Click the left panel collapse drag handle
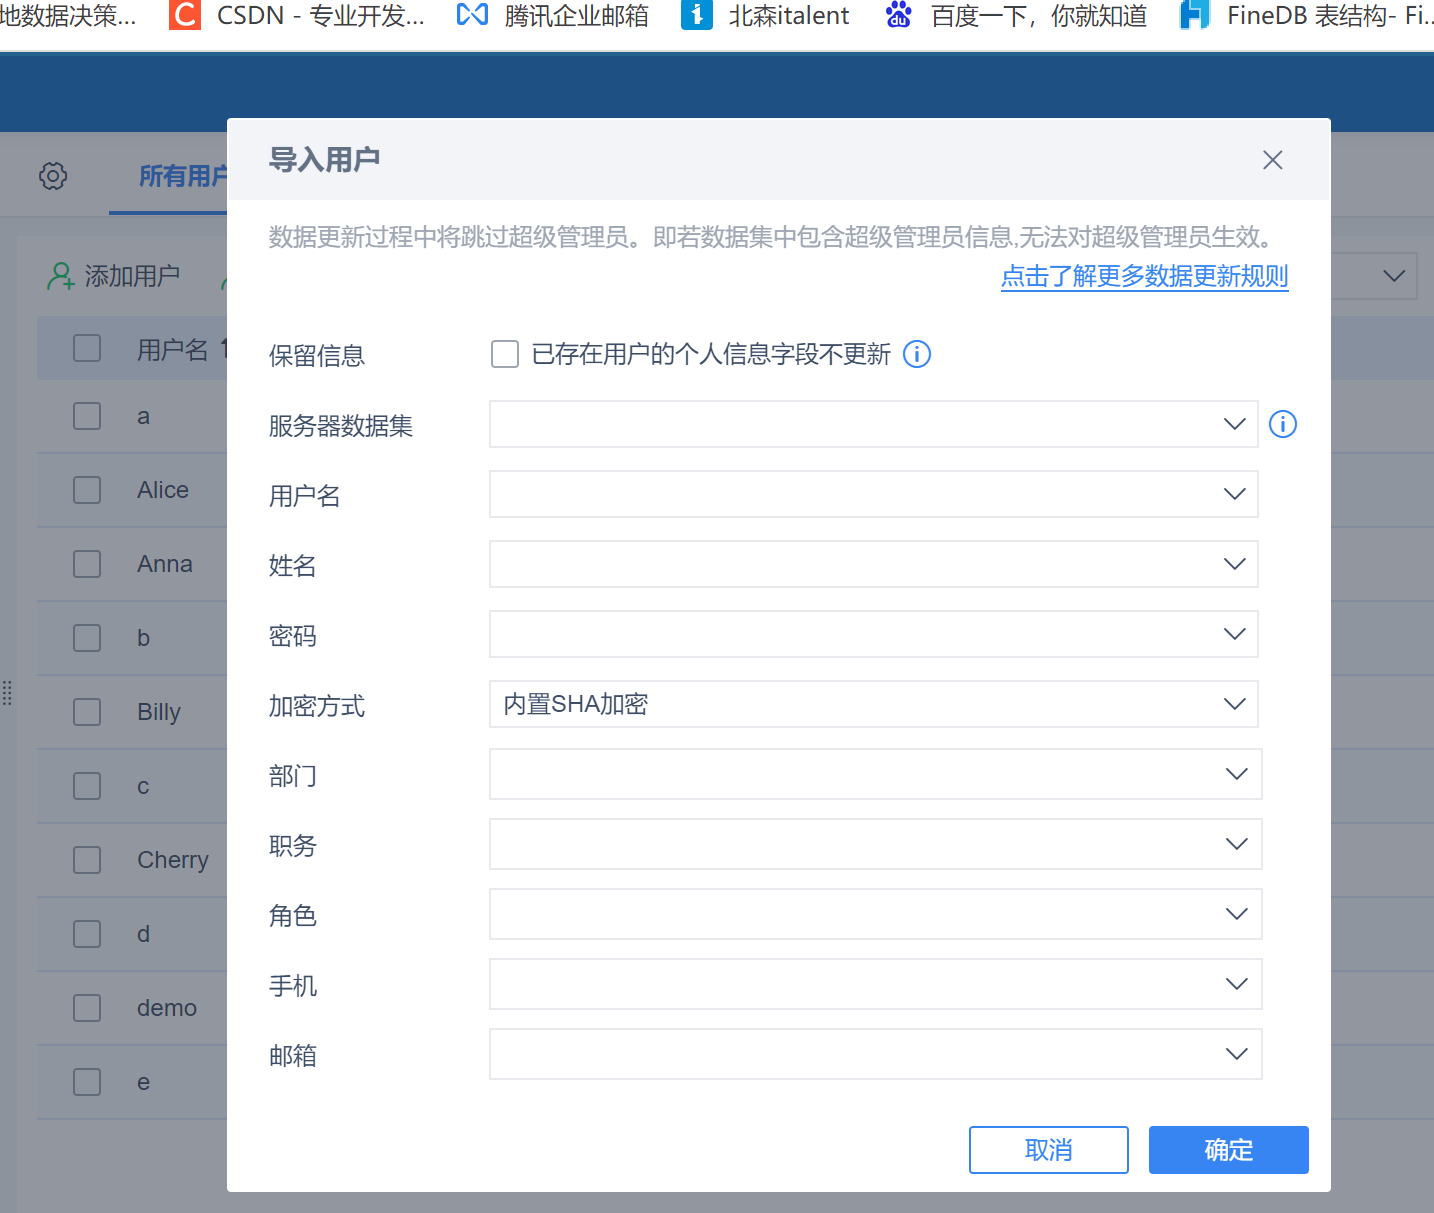Viewport: 1434px width, 1213px height. [x=7, y=692]
